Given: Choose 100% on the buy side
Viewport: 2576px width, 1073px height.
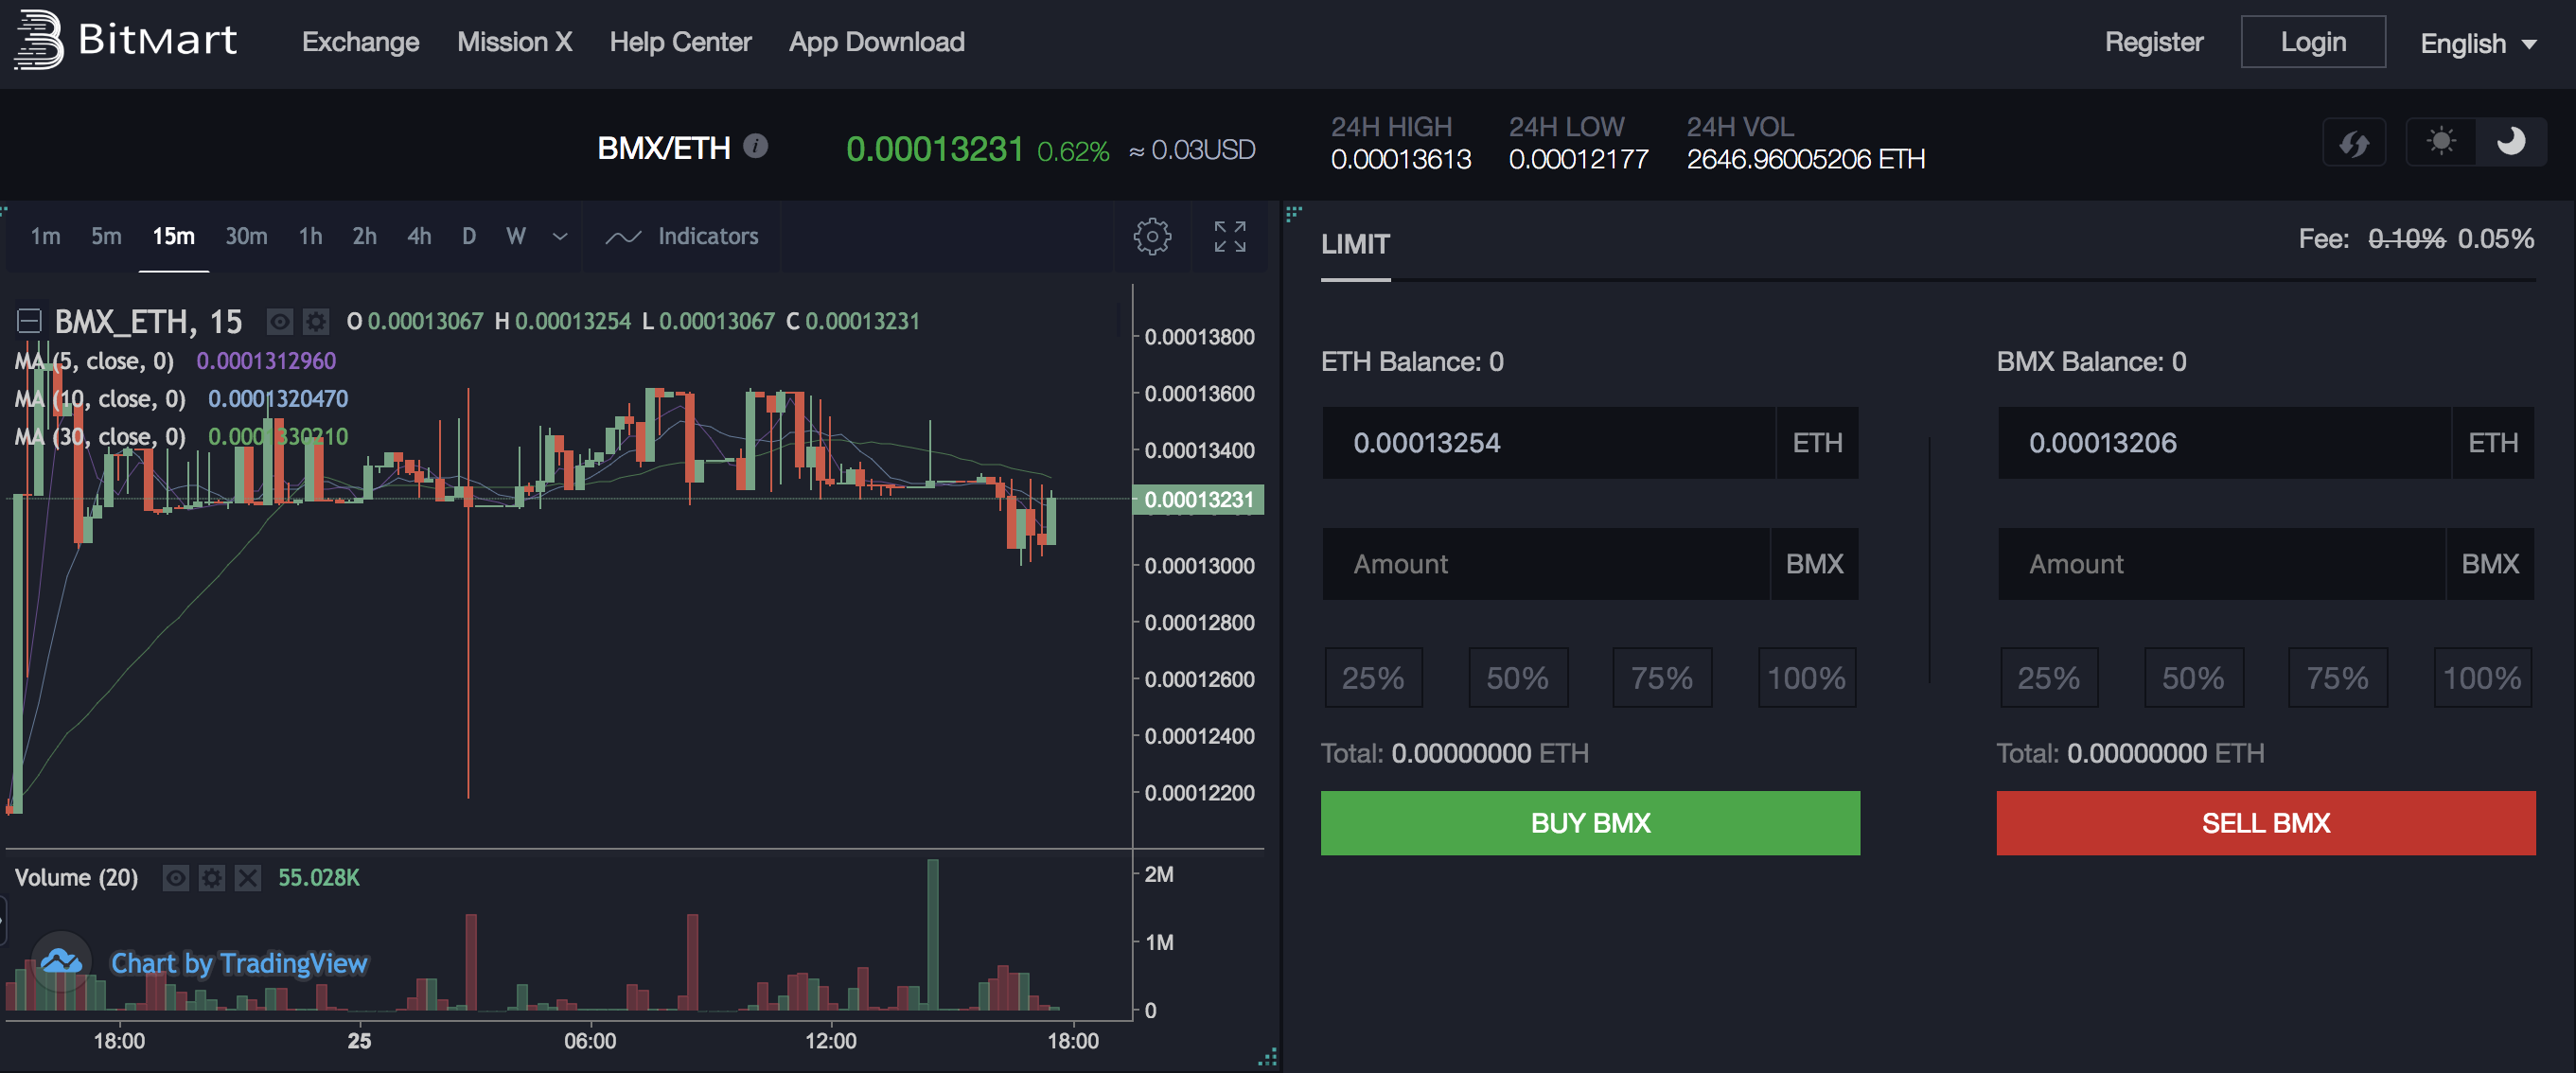Looking at the screenshot, I should click(1807, 678).
